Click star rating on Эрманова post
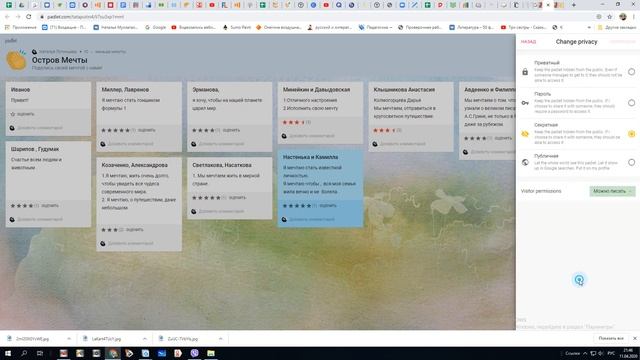Image resolution: width=640 pixels, height=360 pixels. pos(203,130)
